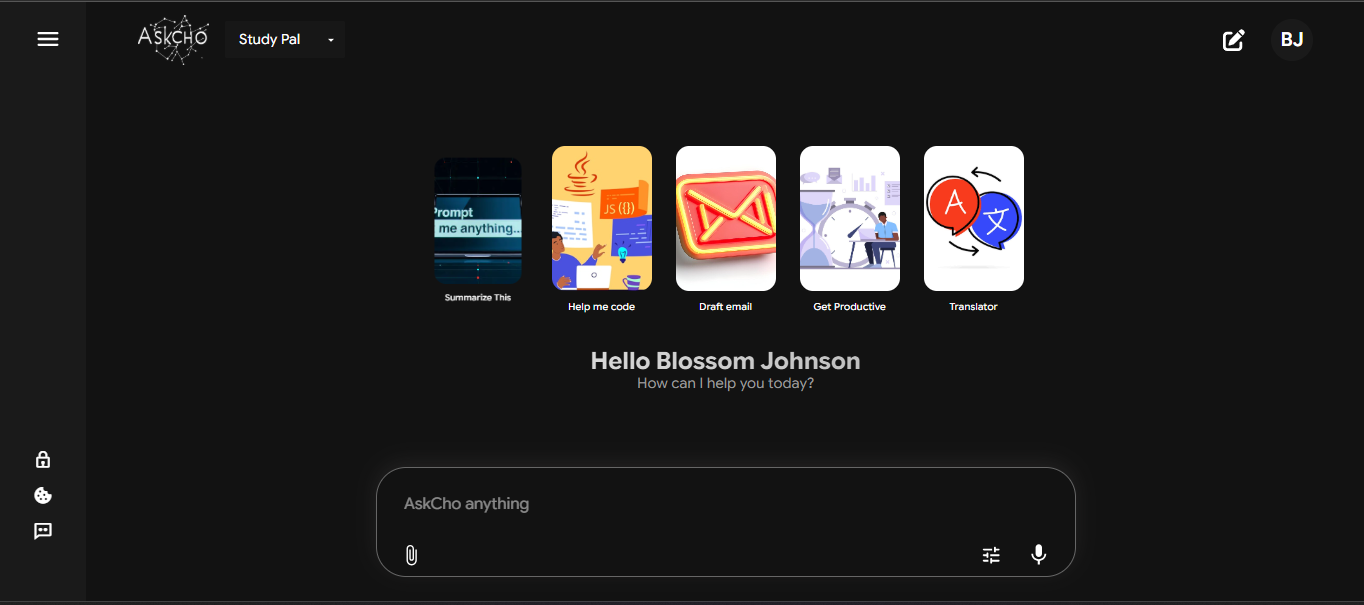The height and width of the screenshot is (605, 1364).
Task: Click the "Translator" text label
Action: [974, 307]
